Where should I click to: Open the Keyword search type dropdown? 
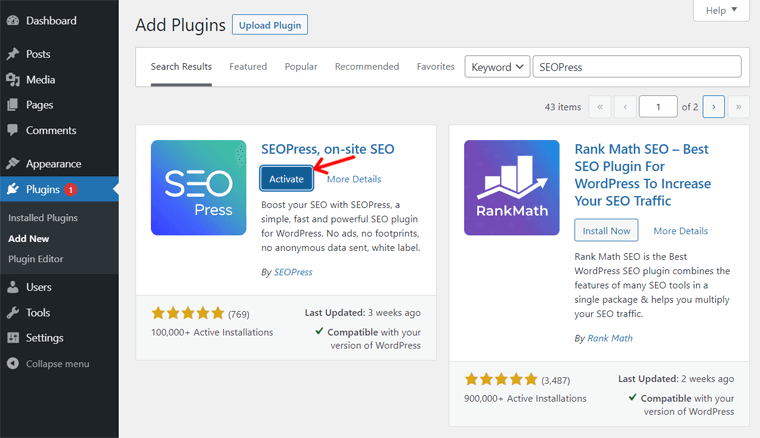click(x=497, y=67)
